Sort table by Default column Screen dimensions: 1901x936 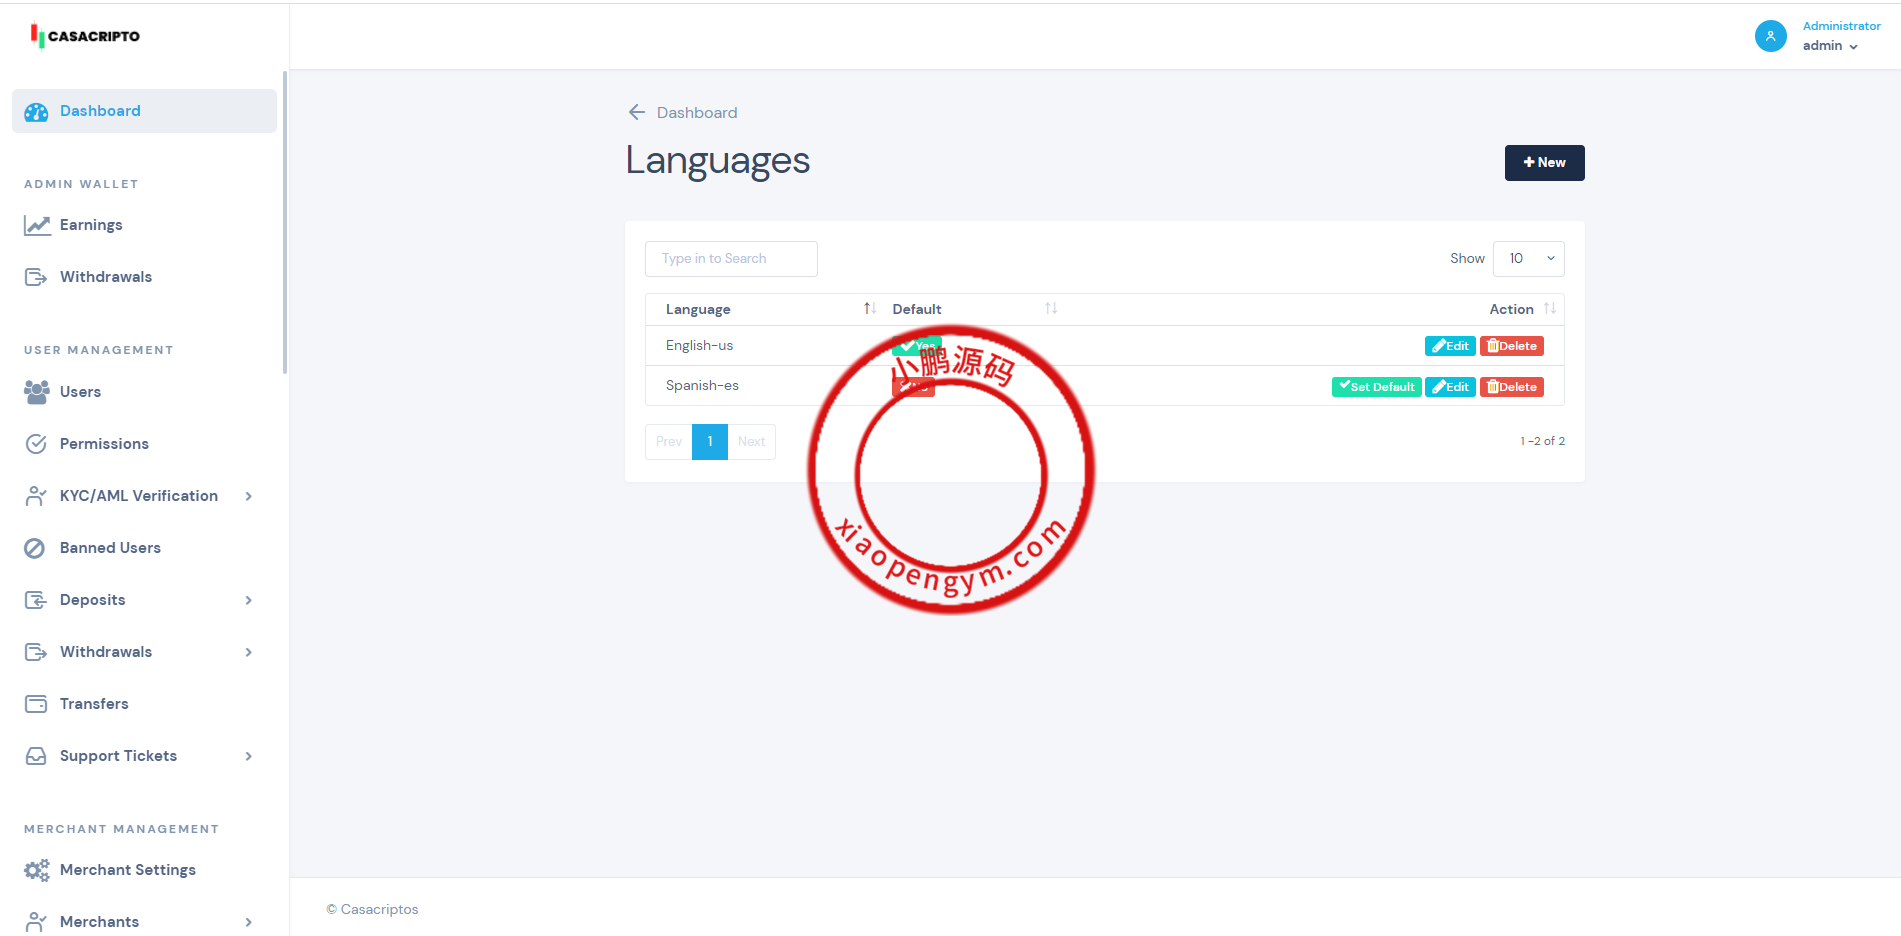tap(1050, 309)
